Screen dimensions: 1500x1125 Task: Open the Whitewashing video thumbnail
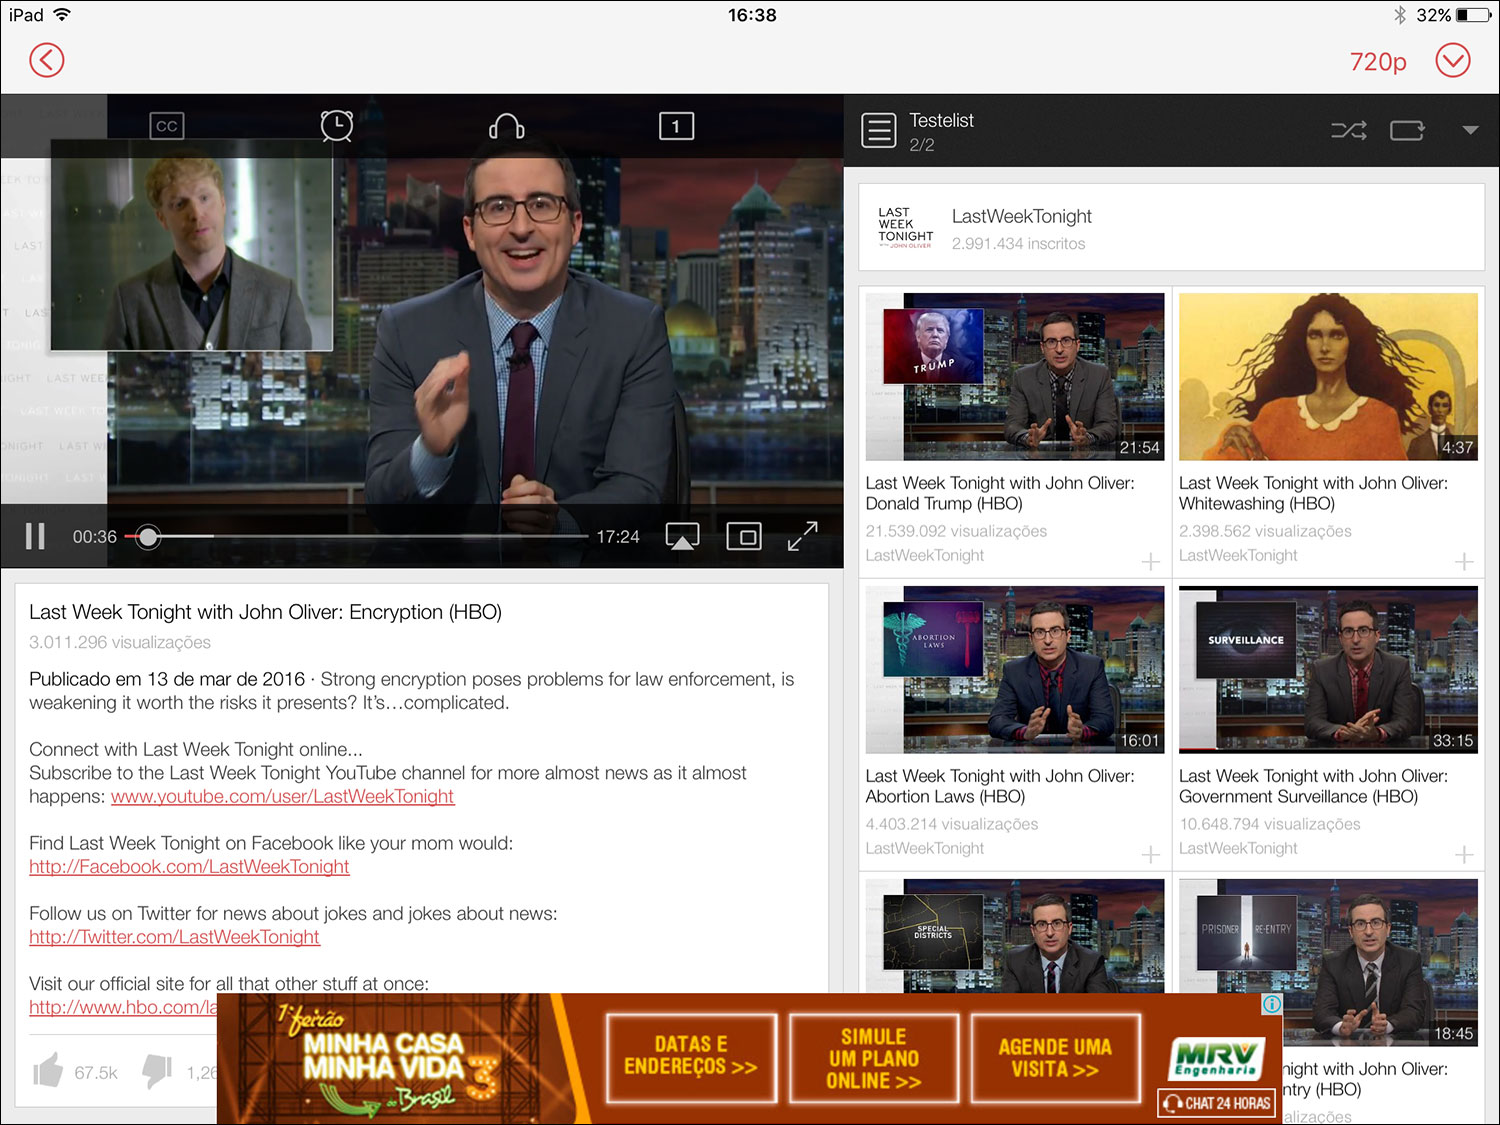click(x=1328, y=376)
